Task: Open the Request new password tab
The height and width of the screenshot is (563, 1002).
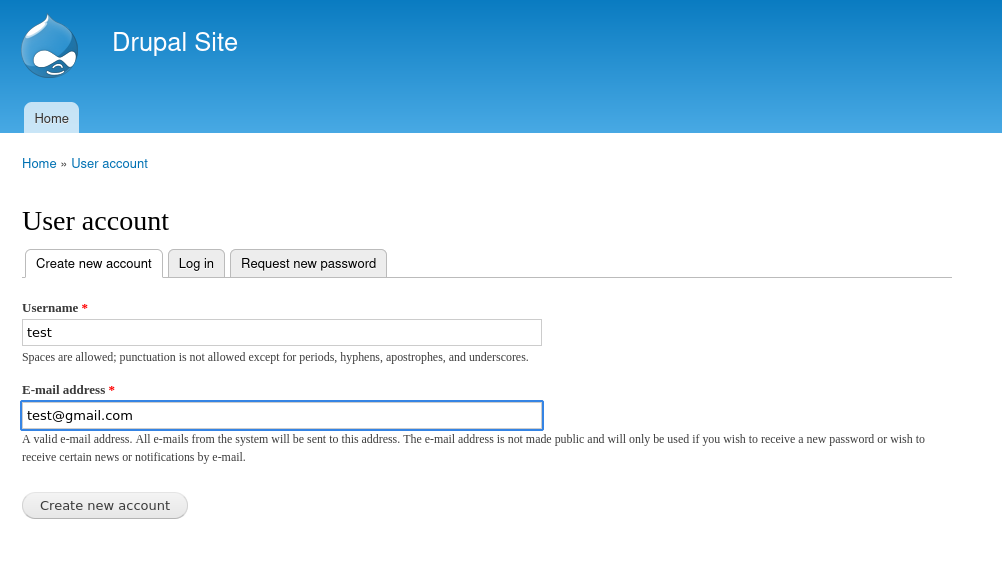Action: 308,264
